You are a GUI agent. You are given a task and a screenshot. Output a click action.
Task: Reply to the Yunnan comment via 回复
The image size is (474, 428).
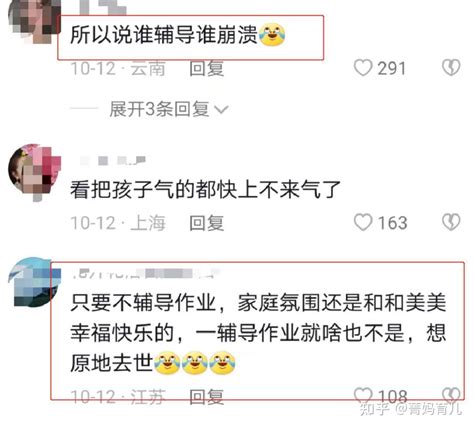point(207,68)
